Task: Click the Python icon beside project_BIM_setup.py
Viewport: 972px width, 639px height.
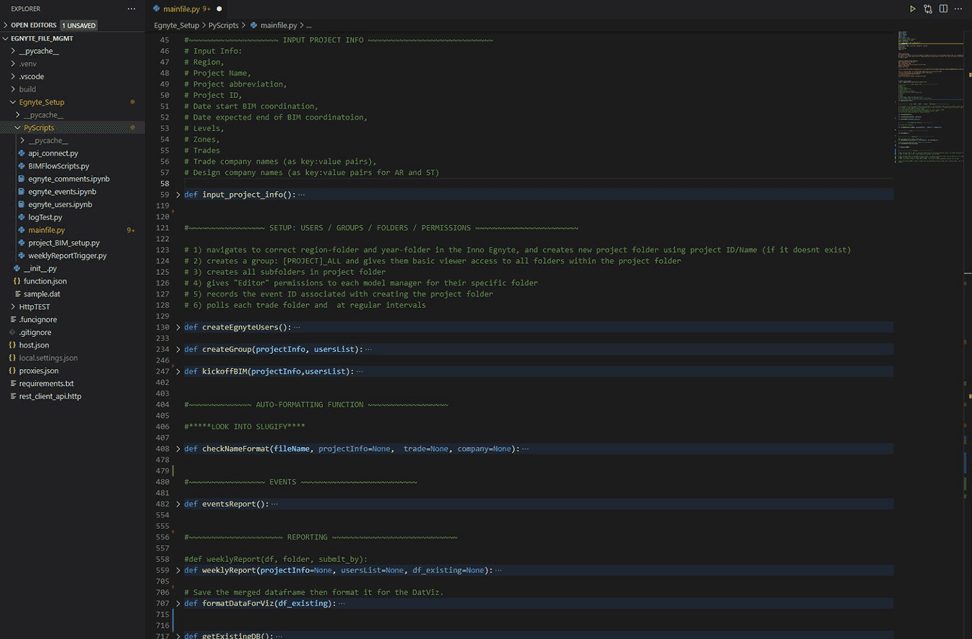Action: pyautogui.click(x=22, y=243)
